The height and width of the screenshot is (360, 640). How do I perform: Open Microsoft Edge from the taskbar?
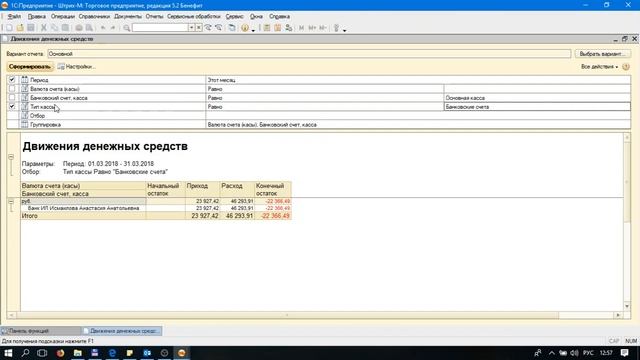point(112,353)
